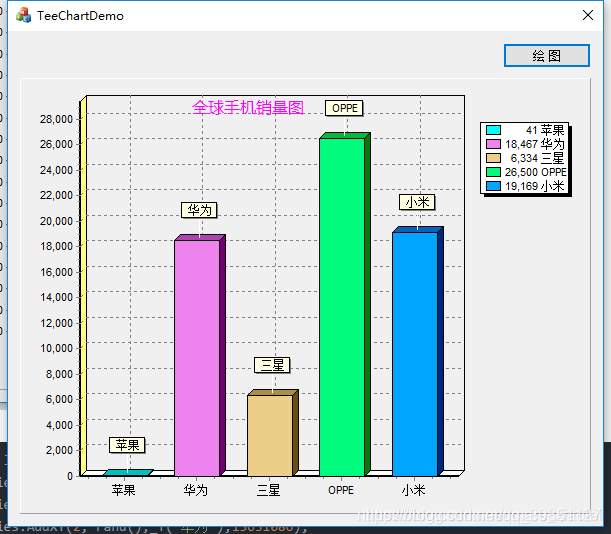The height and width of the screenshot is (534, 611).
Task: Click the 三星 mark label above bar
Action: (x=272, y=365)
